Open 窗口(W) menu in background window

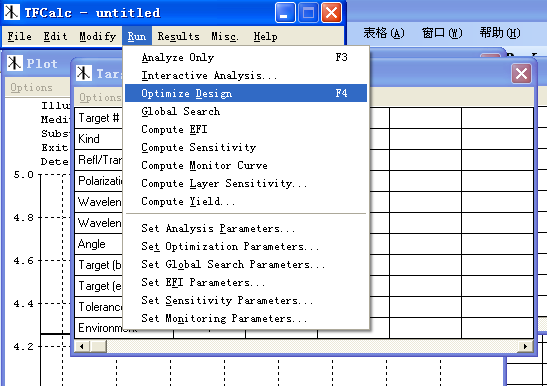coord(442,33)
